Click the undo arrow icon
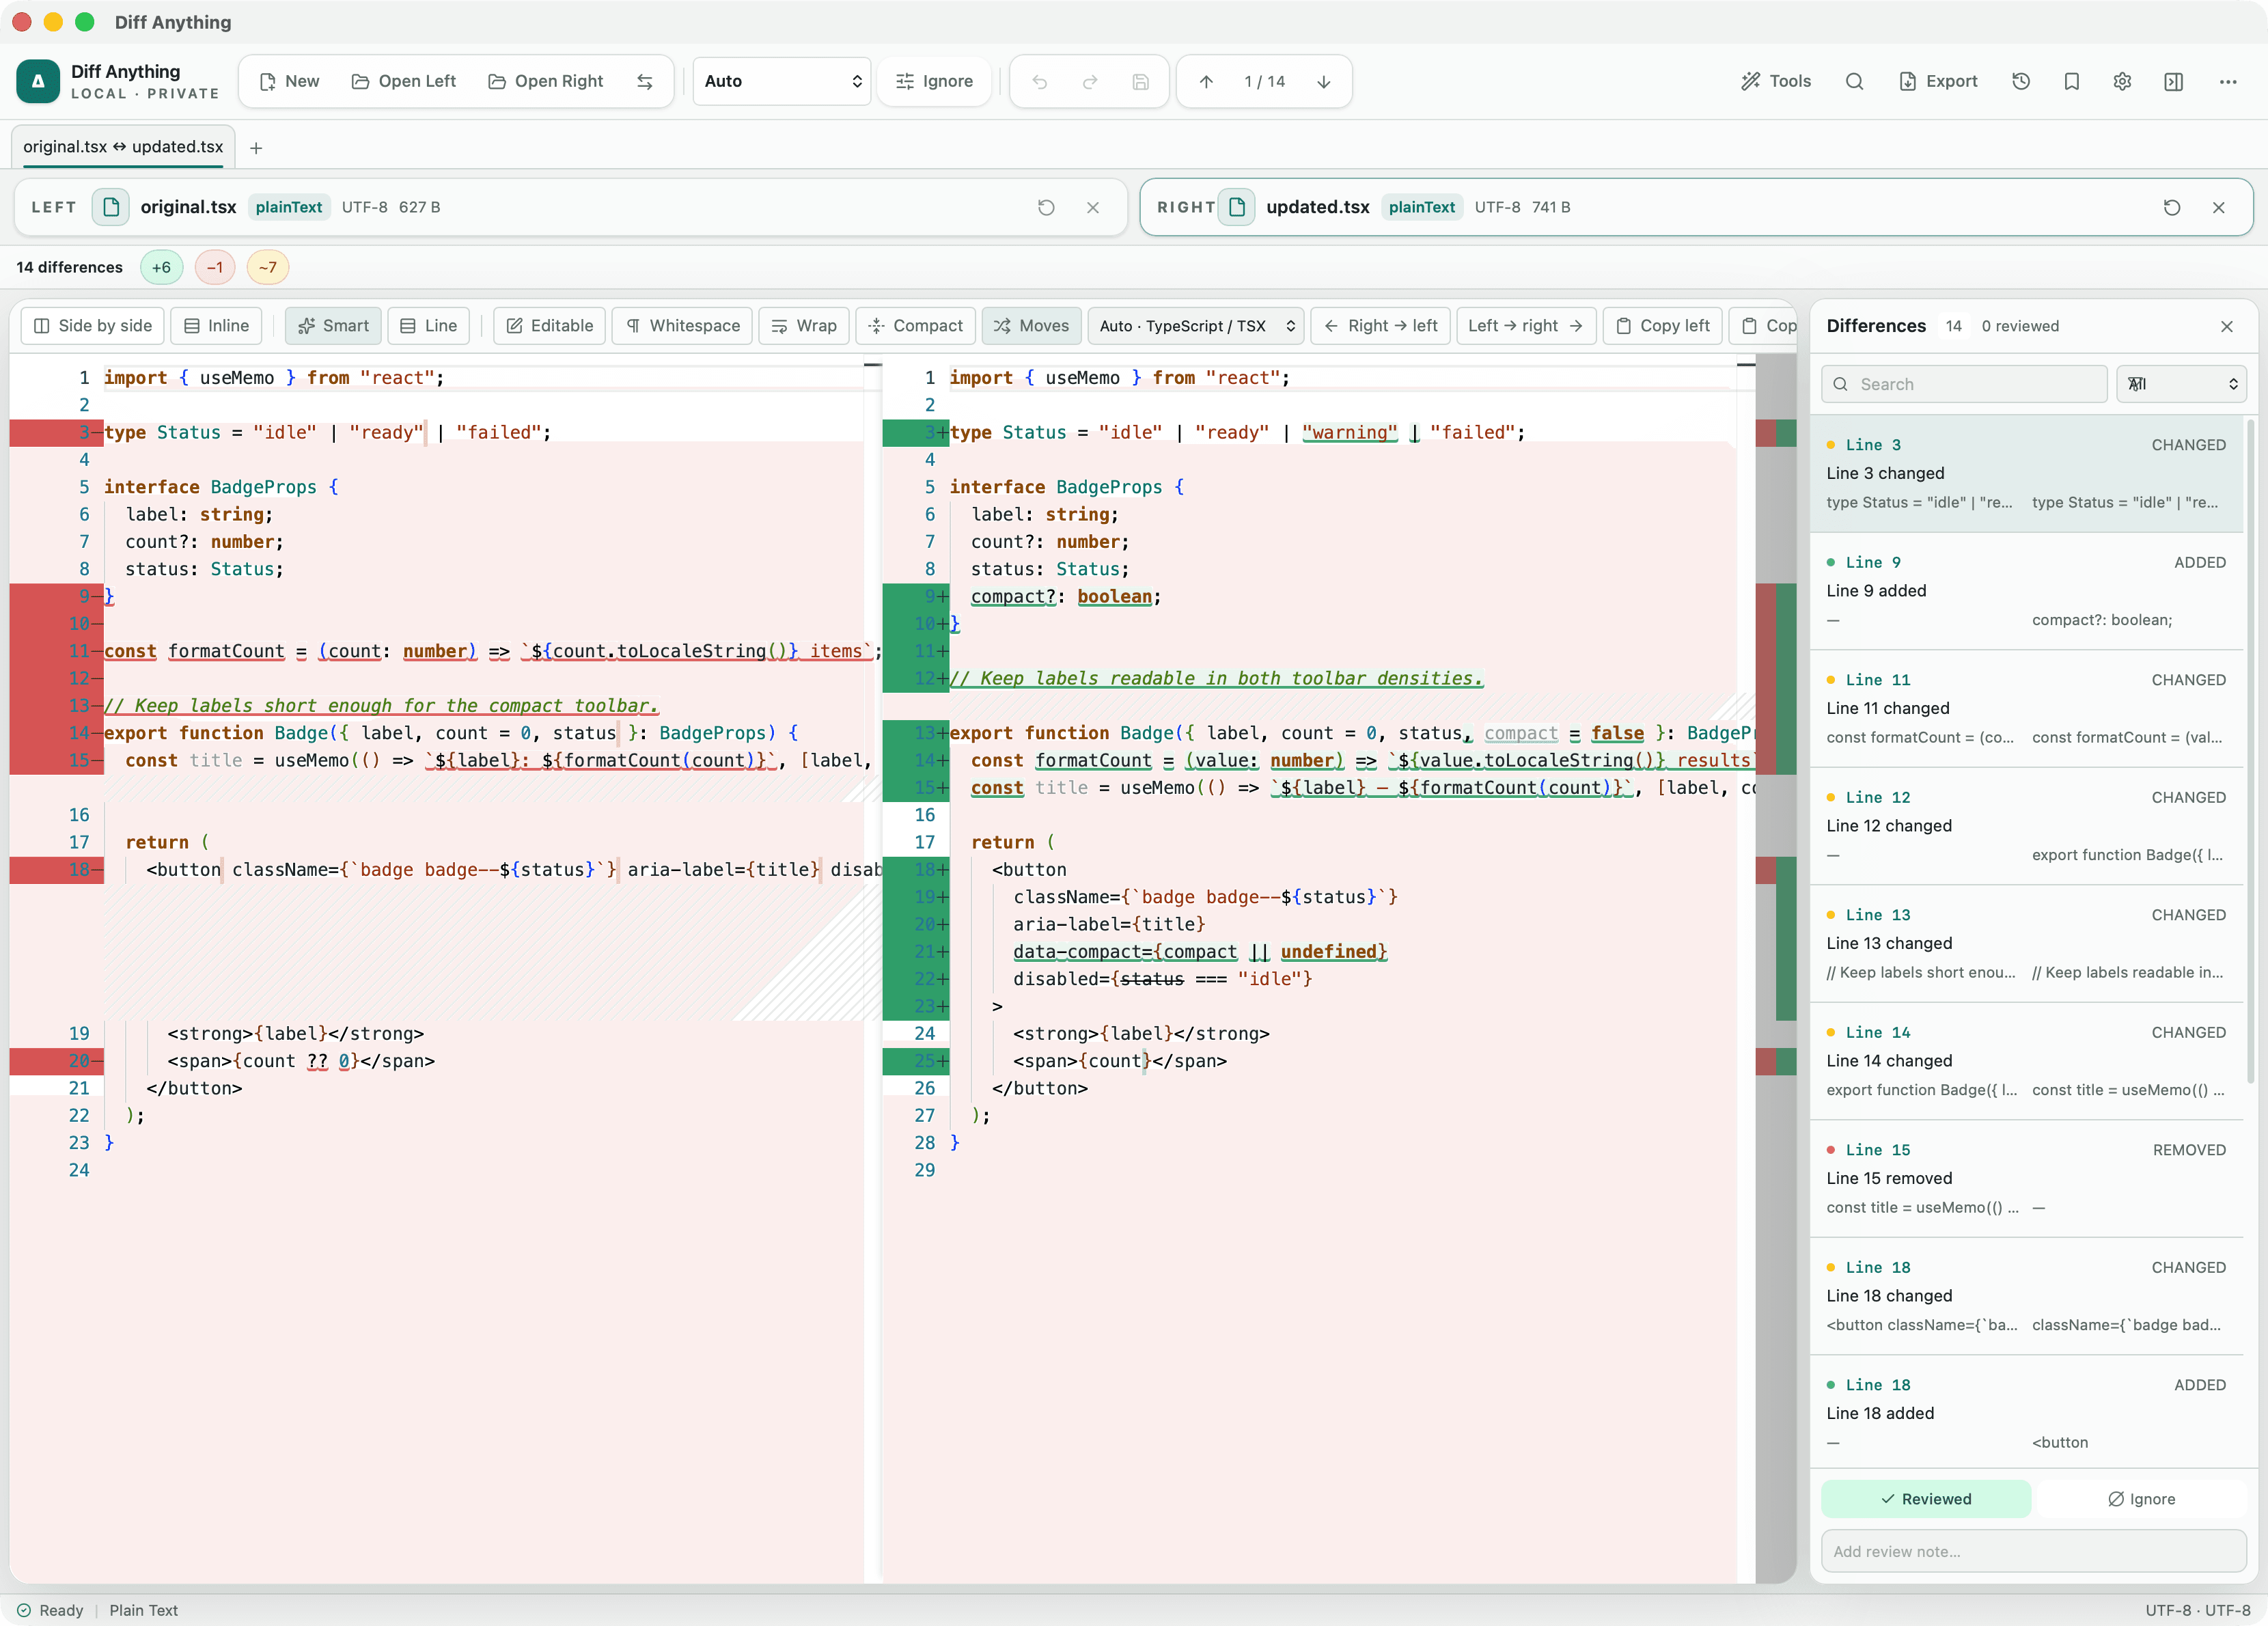Screen dimensions: 2268x1626 (x=1039, y=82)
